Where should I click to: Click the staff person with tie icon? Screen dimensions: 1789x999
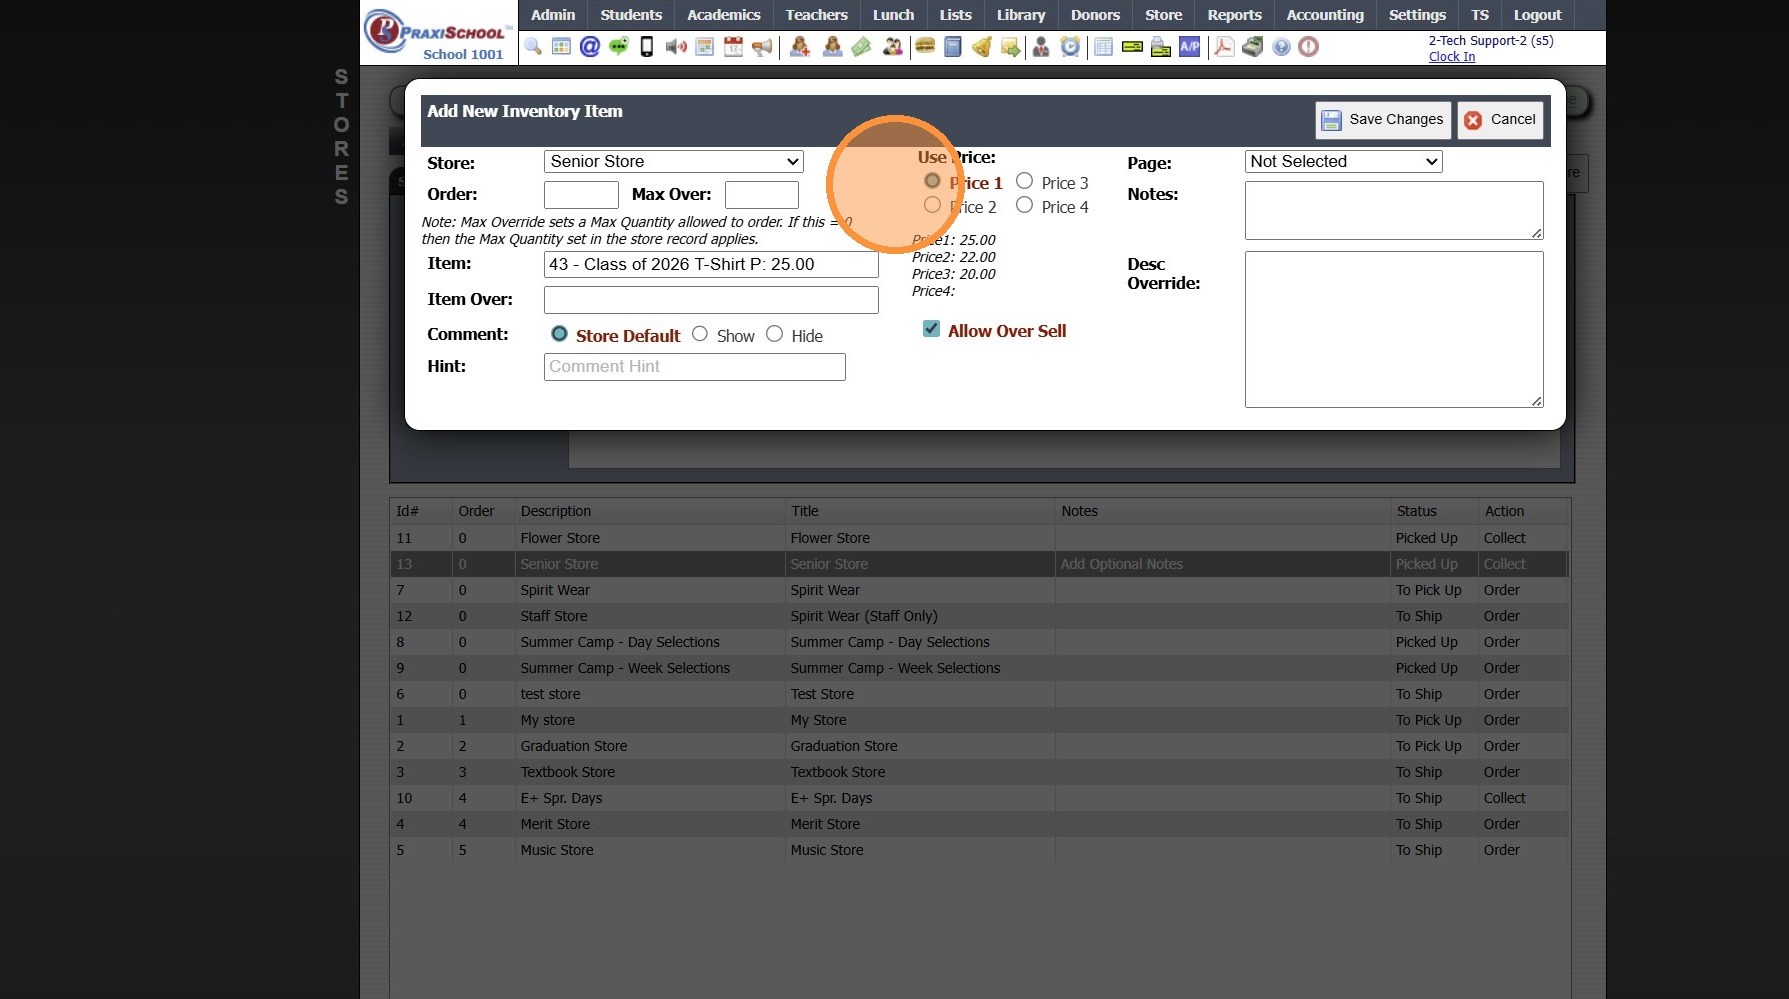tap(1041, 47)
